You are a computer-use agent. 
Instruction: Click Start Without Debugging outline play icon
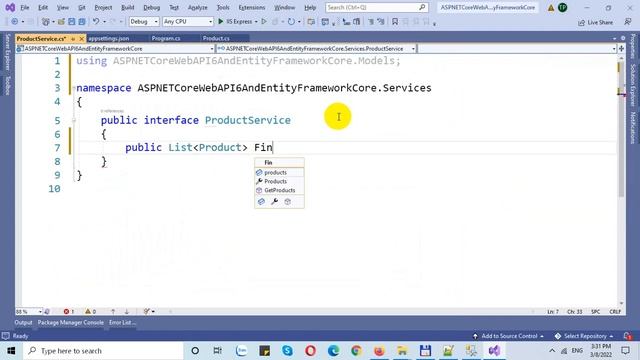[264, 22]
